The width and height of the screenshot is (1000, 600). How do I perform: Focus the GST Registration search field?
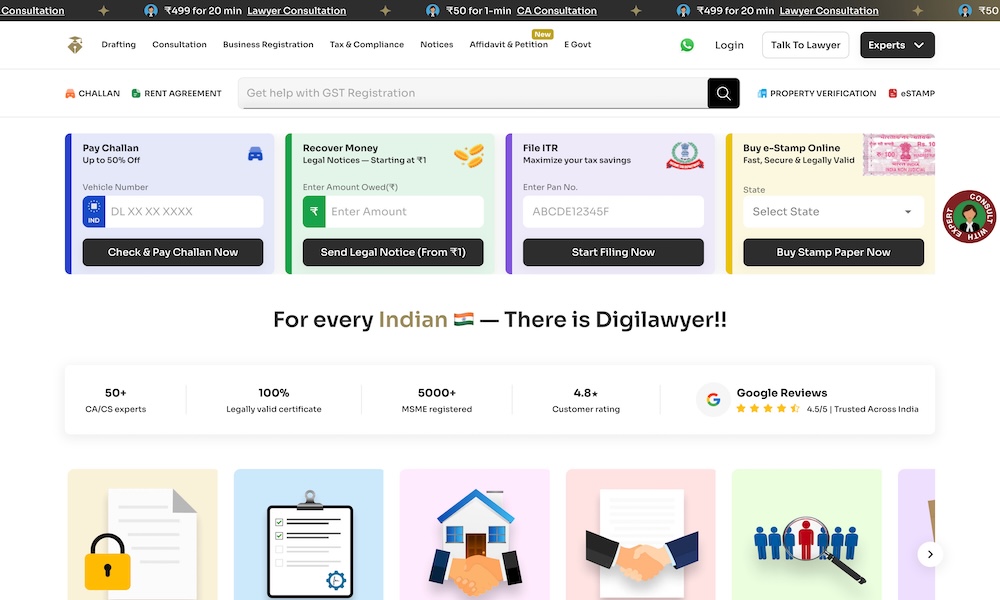(x=473, y=93)
